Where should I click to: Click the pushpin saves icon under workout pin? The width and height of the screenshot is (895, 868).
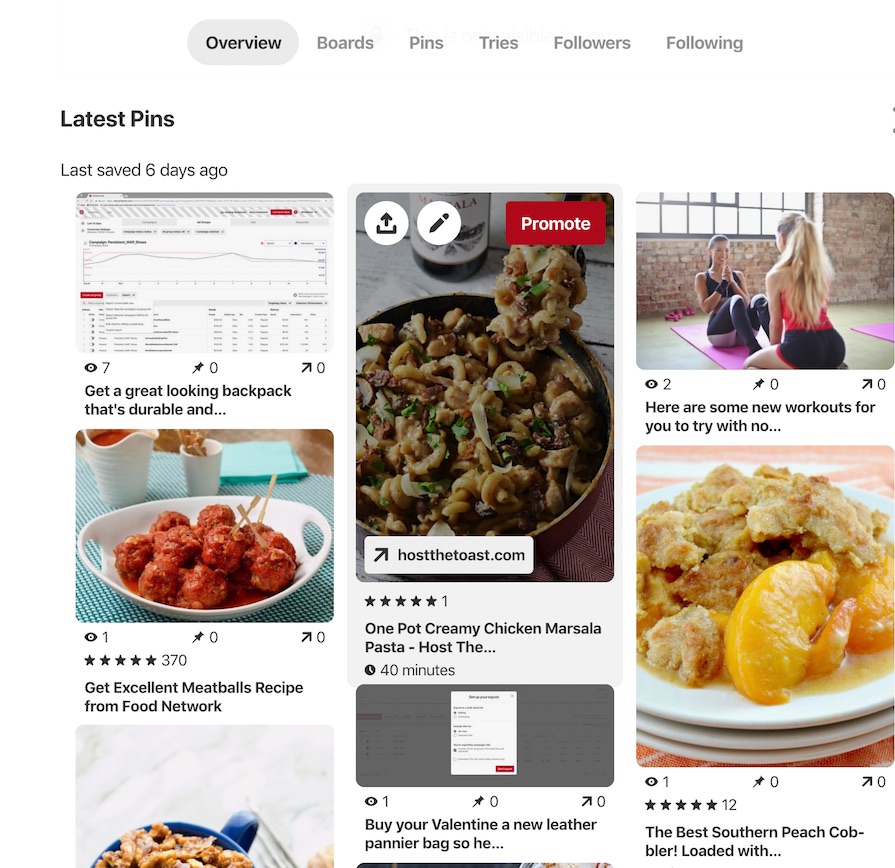758,384
